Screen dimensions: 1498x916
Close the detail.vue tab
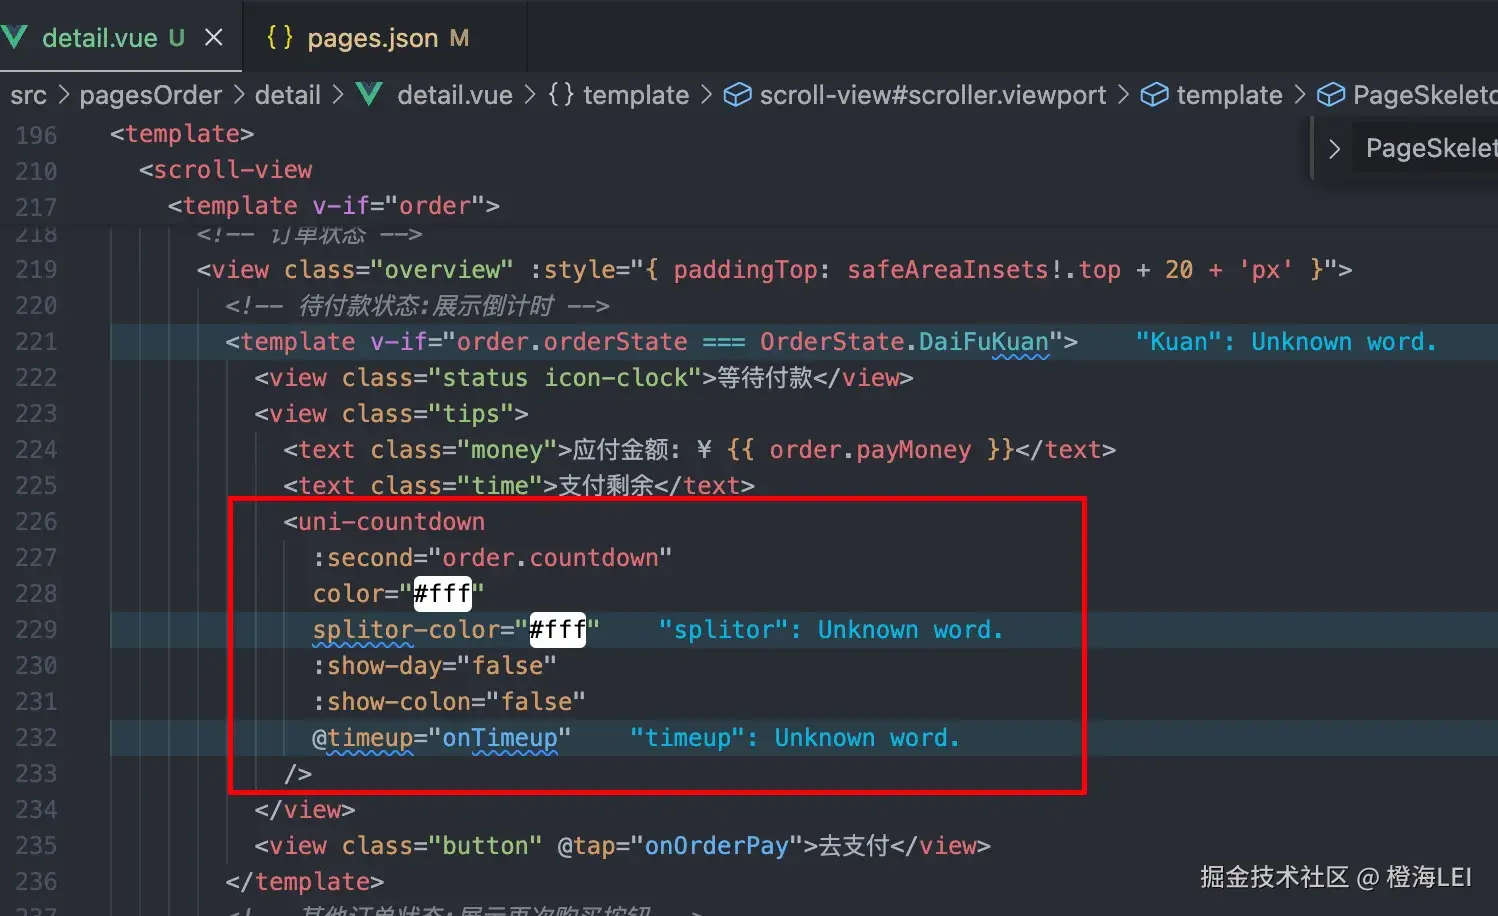tap(213, 38)
